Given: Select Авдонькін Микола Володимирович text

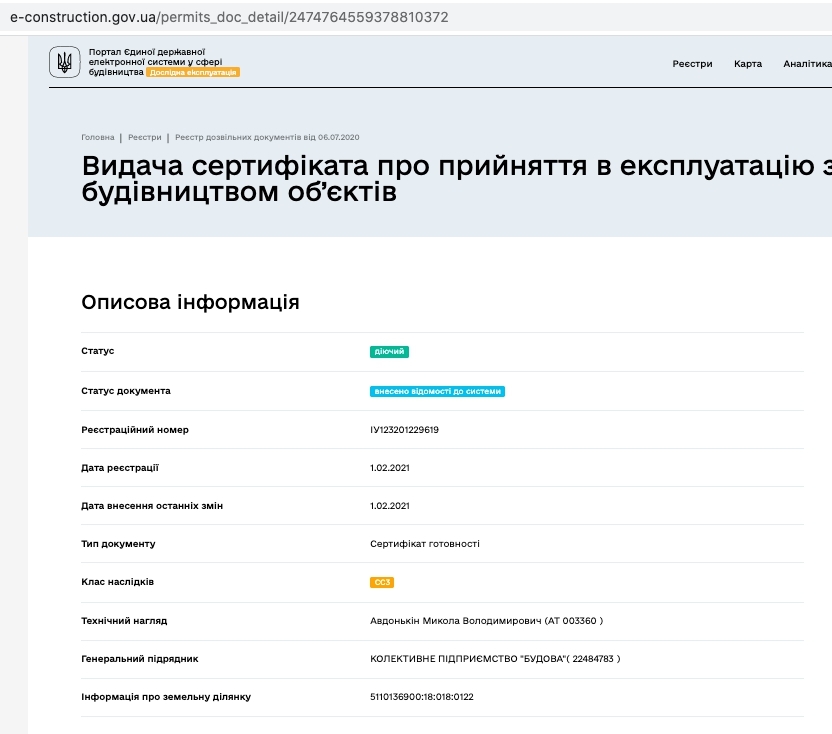Looking at the screenshot, I should point(456,620).
